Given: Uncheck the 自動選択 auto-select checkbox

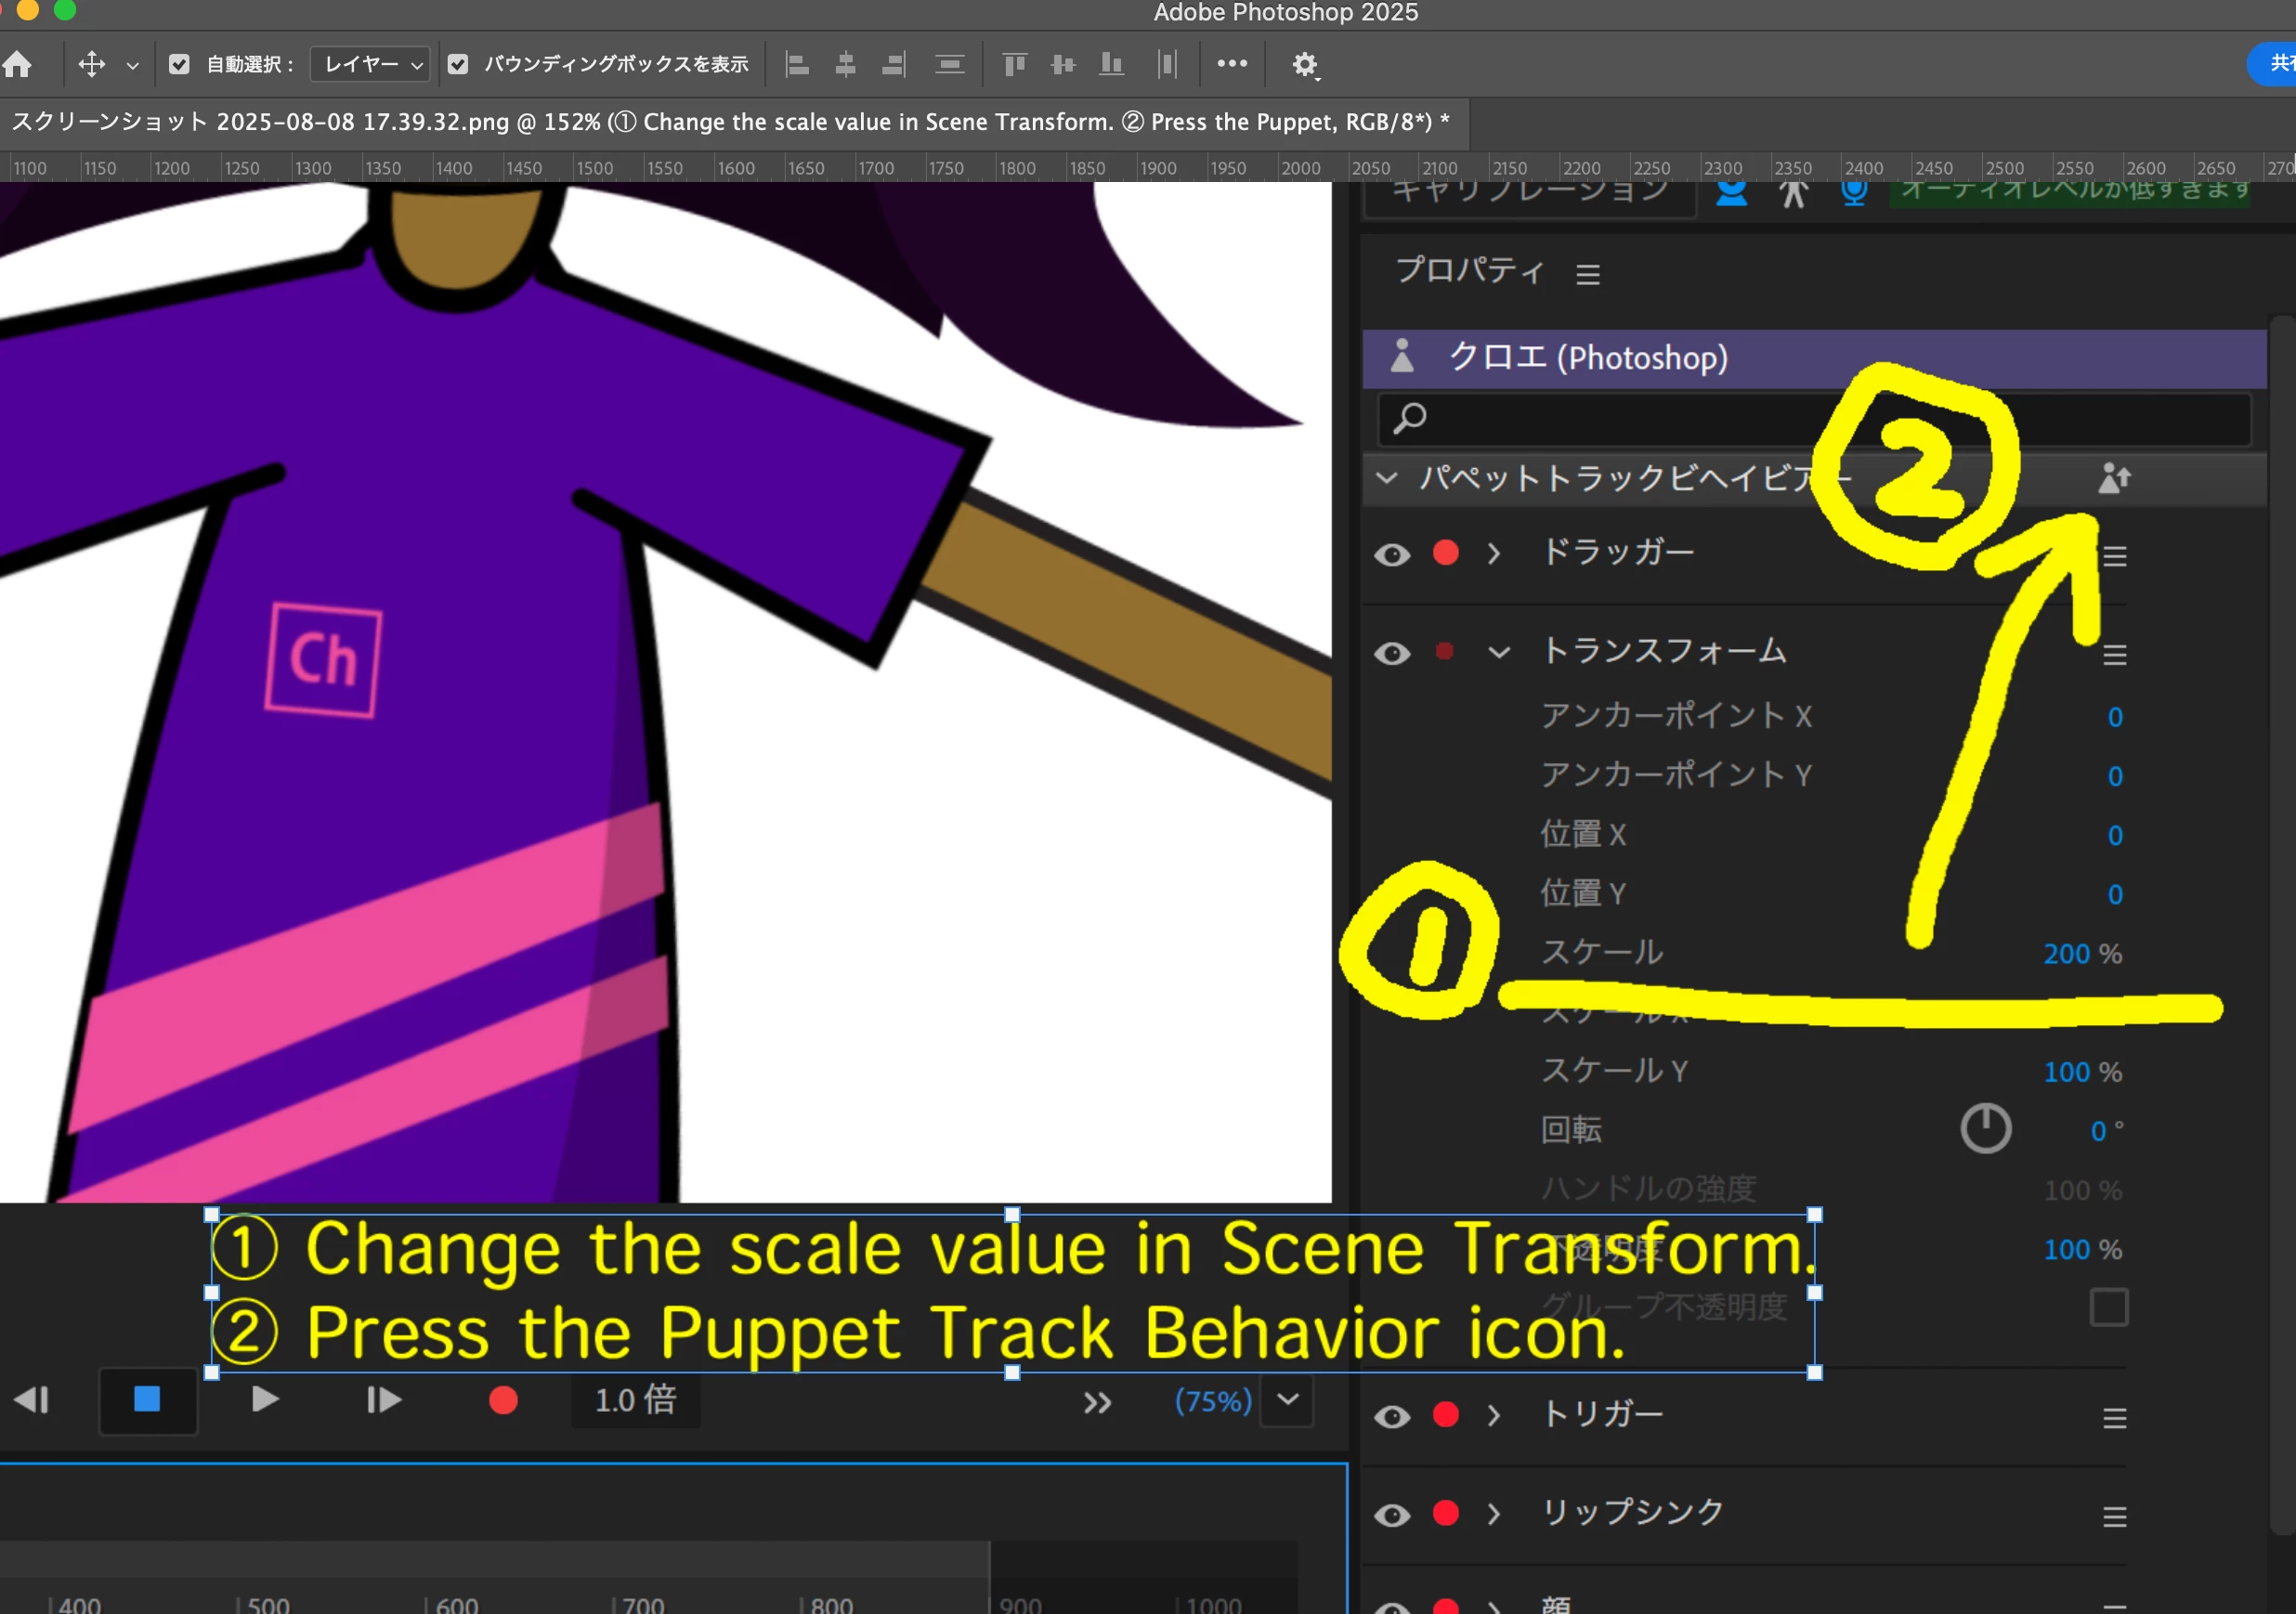Looking at the screenshot, I should (x=179, y=65).
